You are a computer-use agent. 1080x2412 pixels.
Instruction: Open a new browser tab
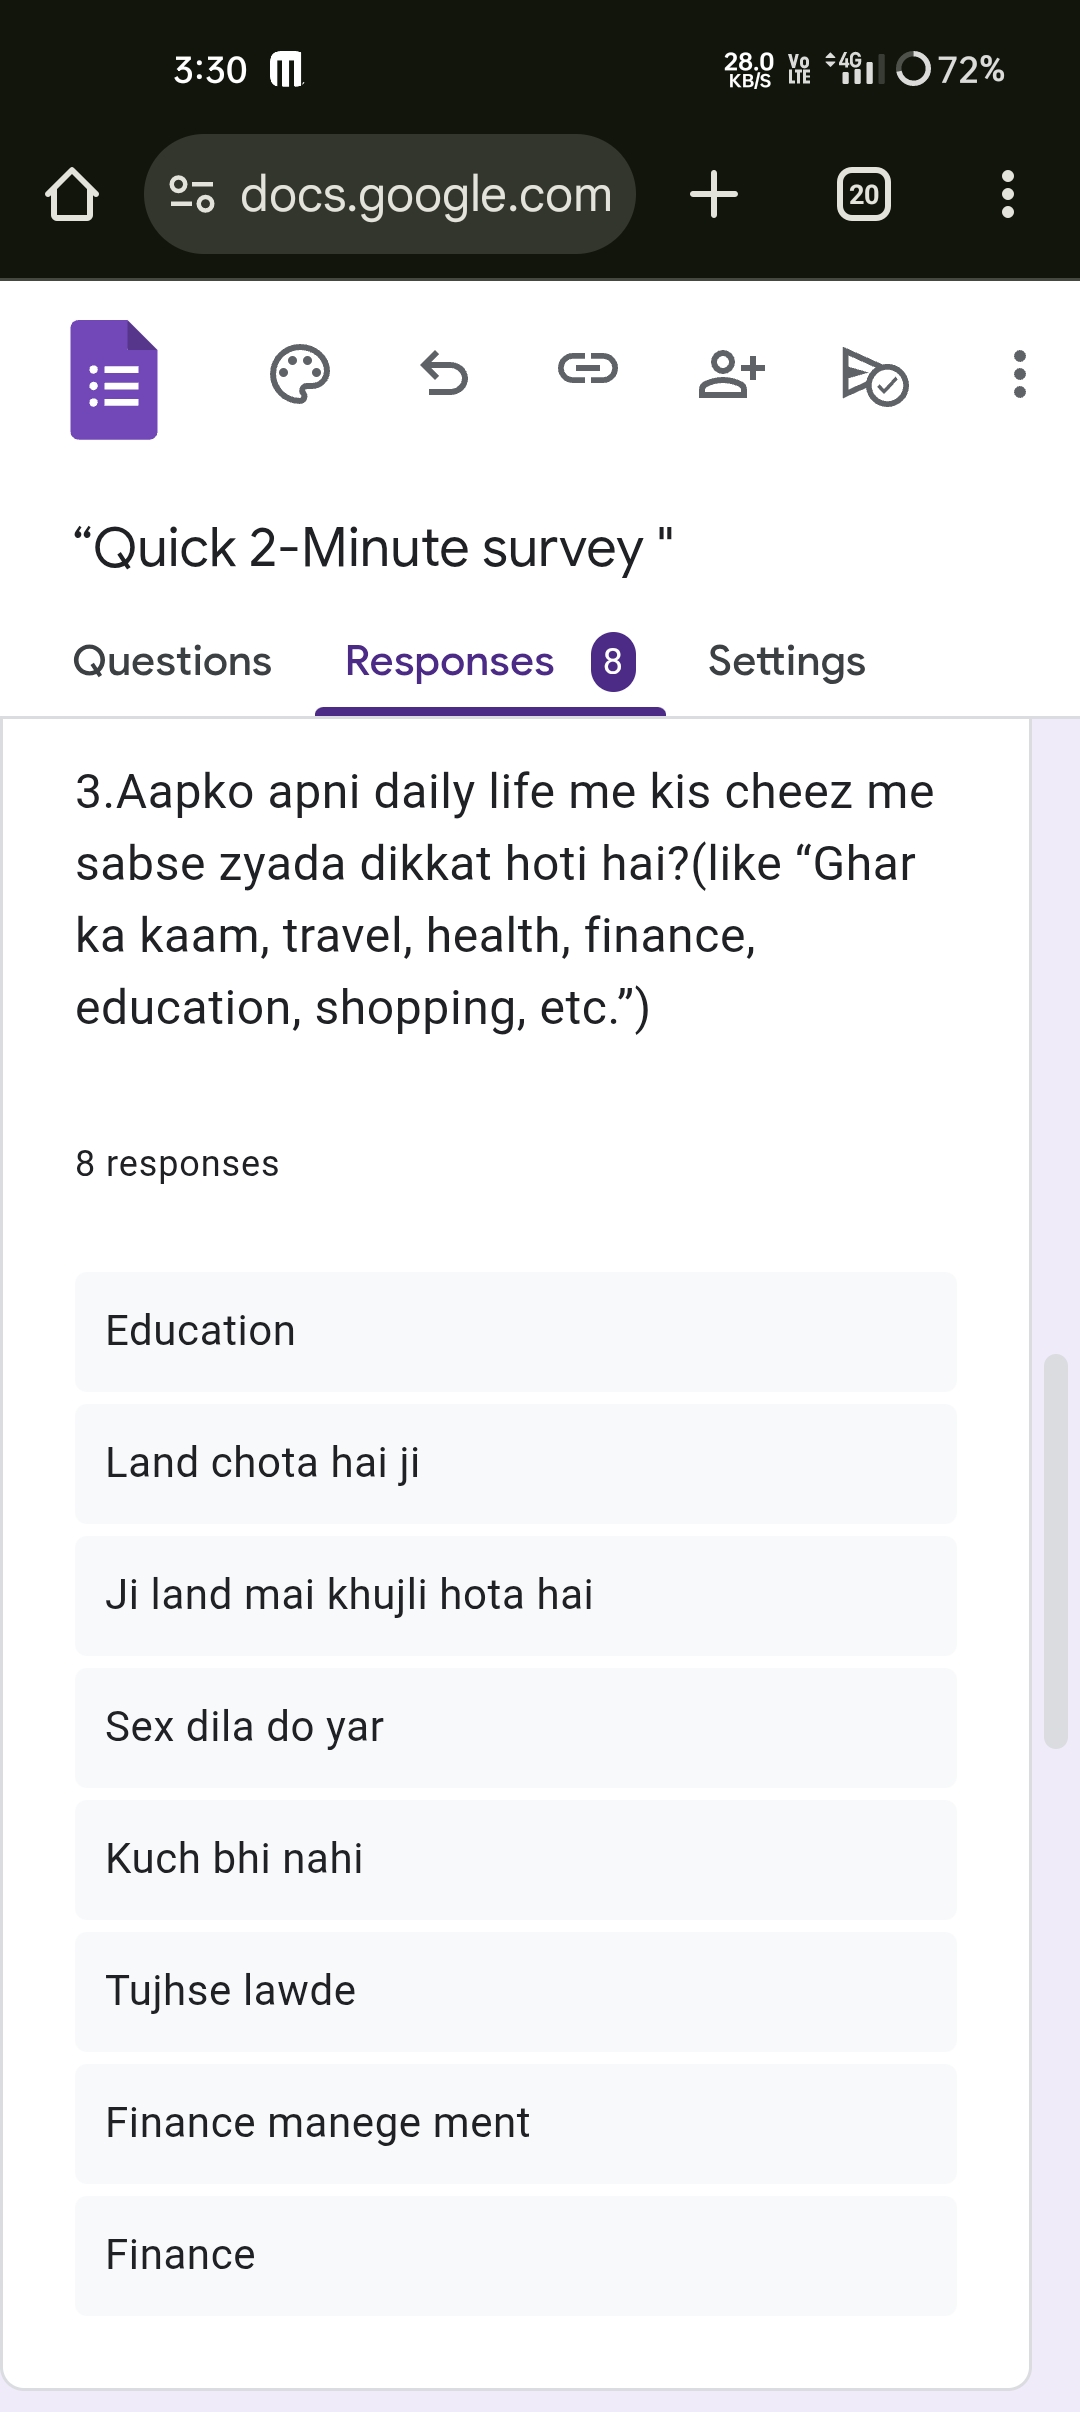[x=714, y=194]
